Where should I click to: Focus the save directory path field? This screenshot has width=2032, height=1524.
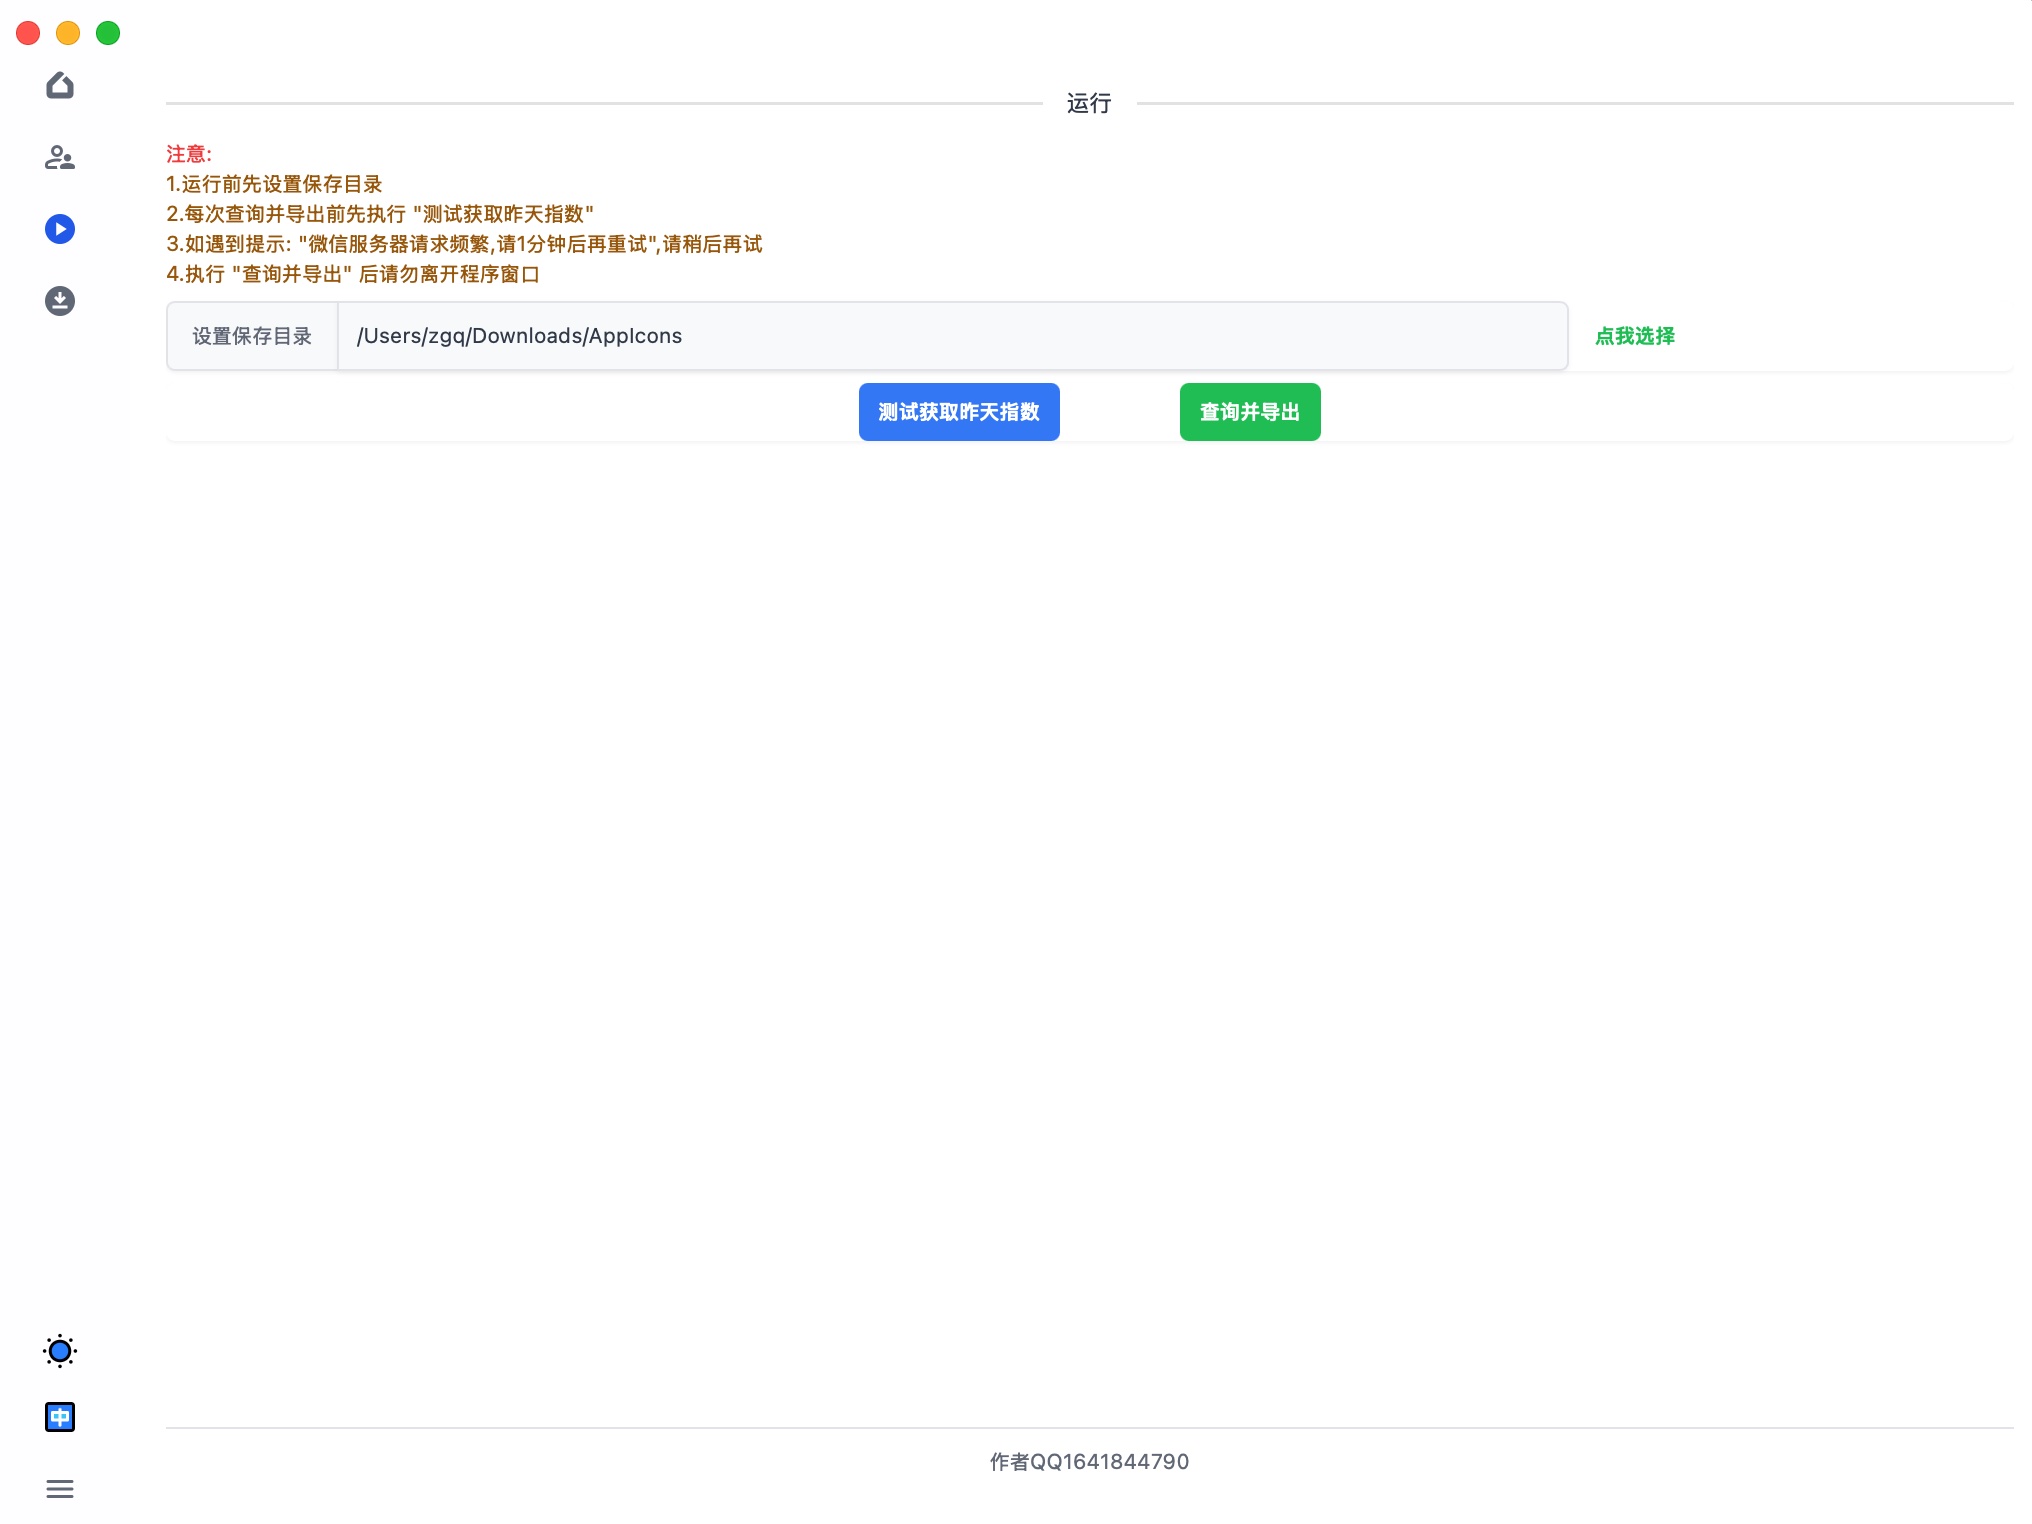[950, 336]
